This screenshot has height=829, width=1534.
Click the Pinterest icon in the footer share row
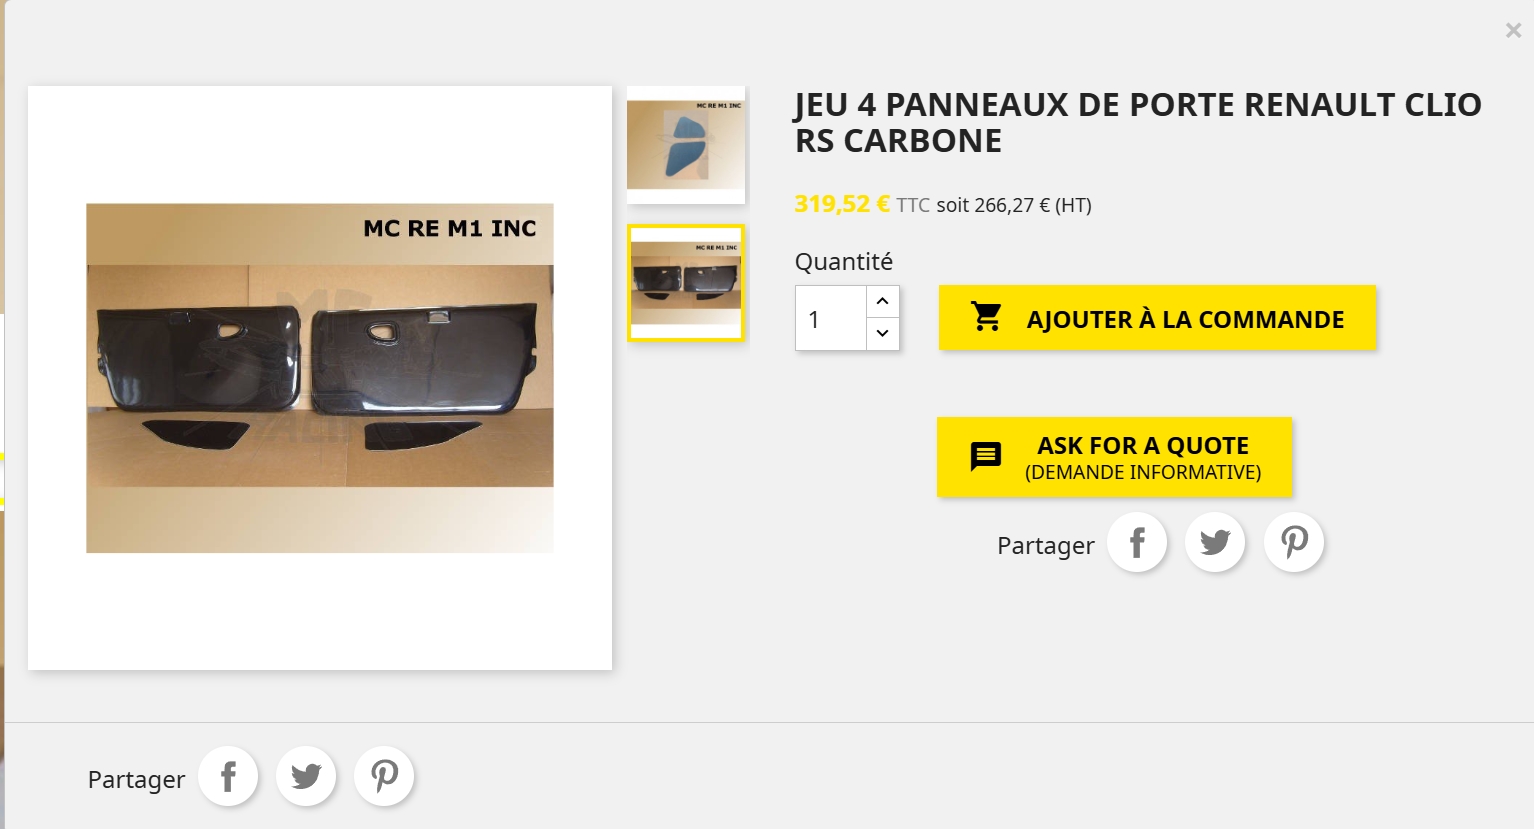click(384, 776)
